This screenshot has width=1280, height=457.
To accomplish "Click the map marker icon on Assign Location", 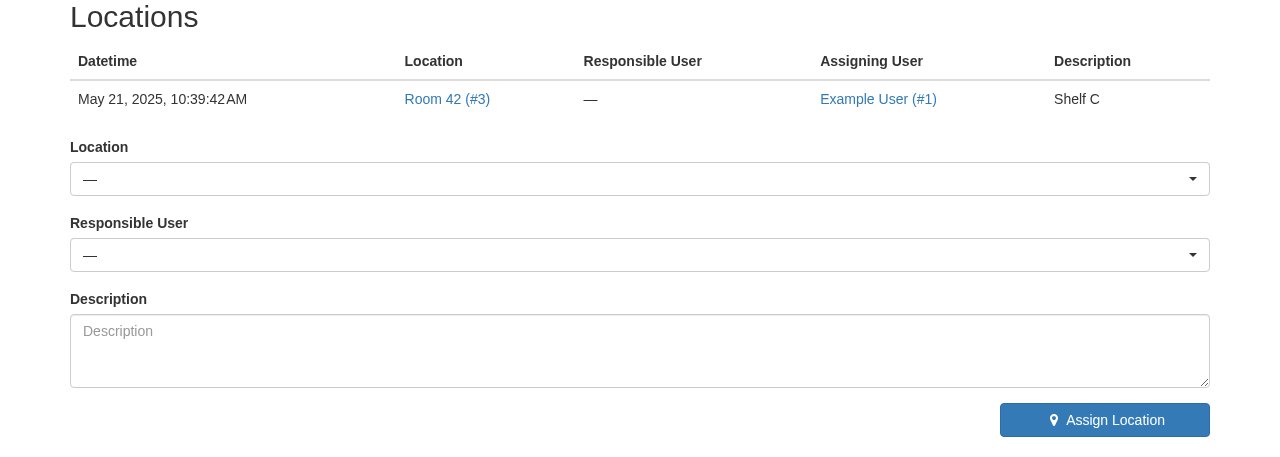I will click(1053, 420).
